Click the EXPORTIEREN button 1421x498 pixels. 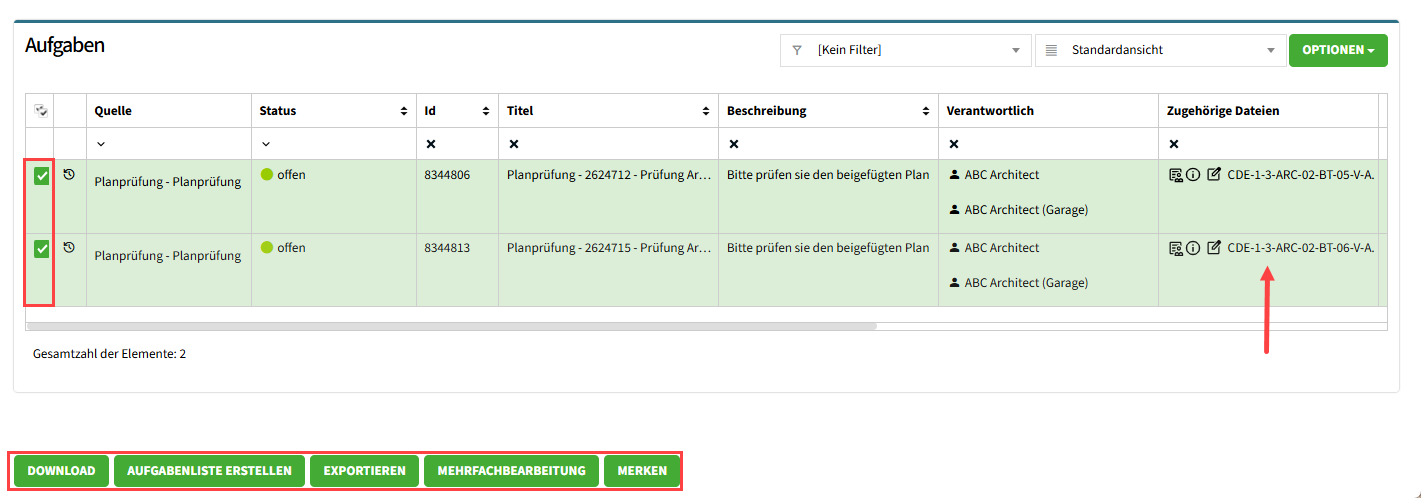(x=365, y=471)
